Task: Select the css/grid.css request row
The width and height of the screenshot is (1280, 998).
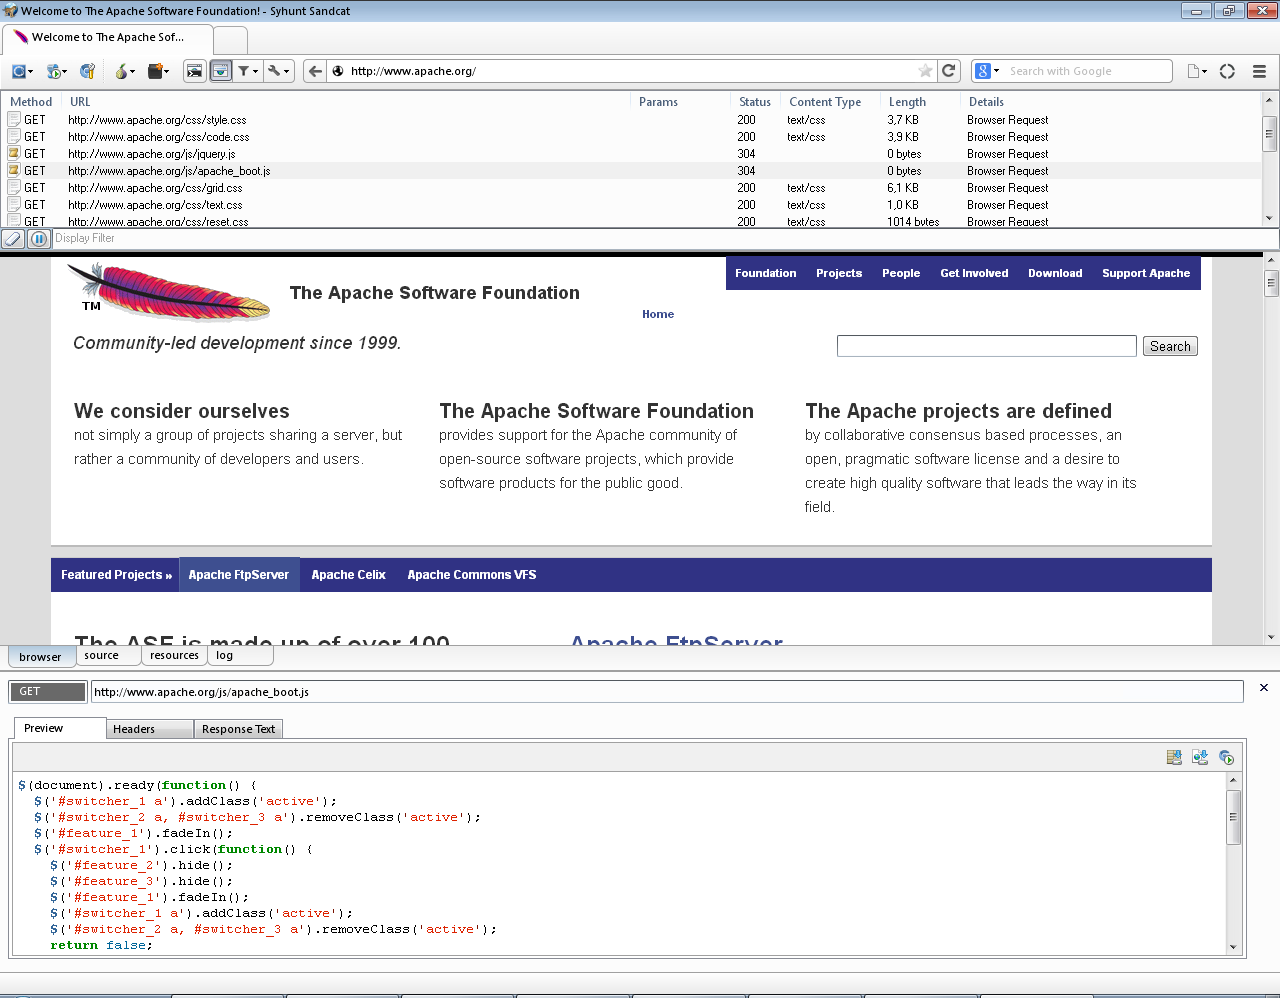Action: [x=632, y=188]
